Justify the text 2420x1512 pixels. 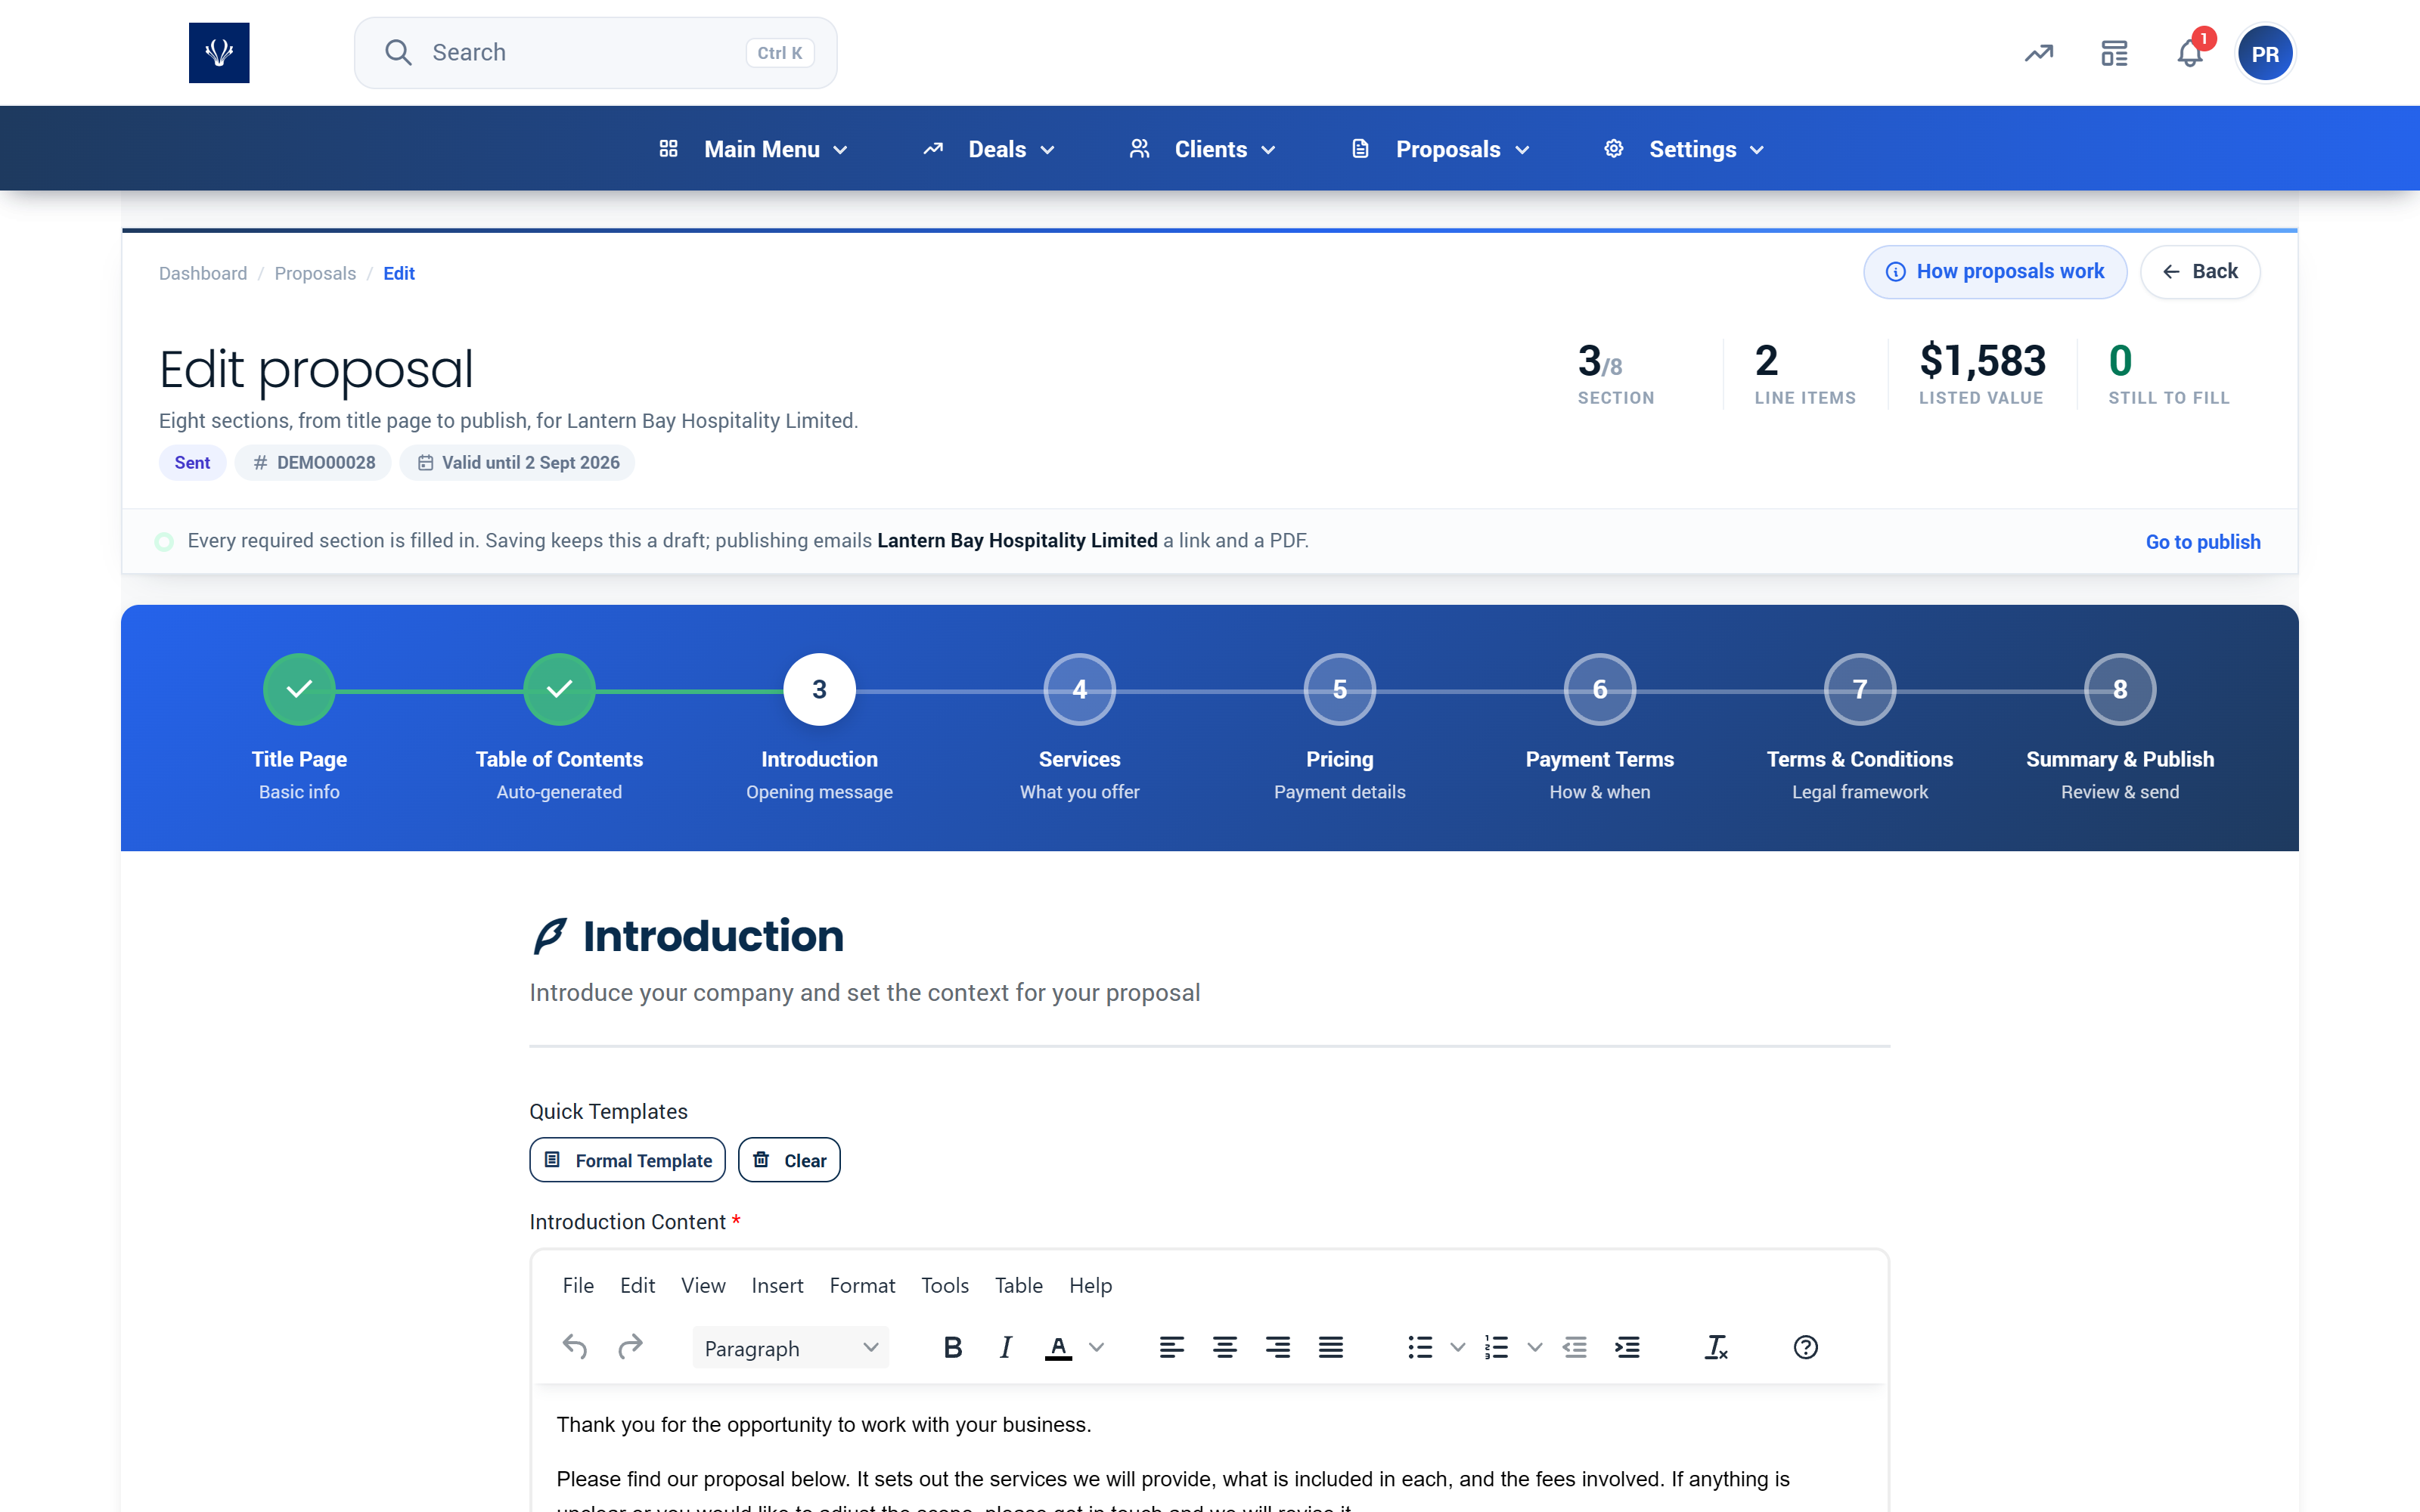point(1331,1347)
